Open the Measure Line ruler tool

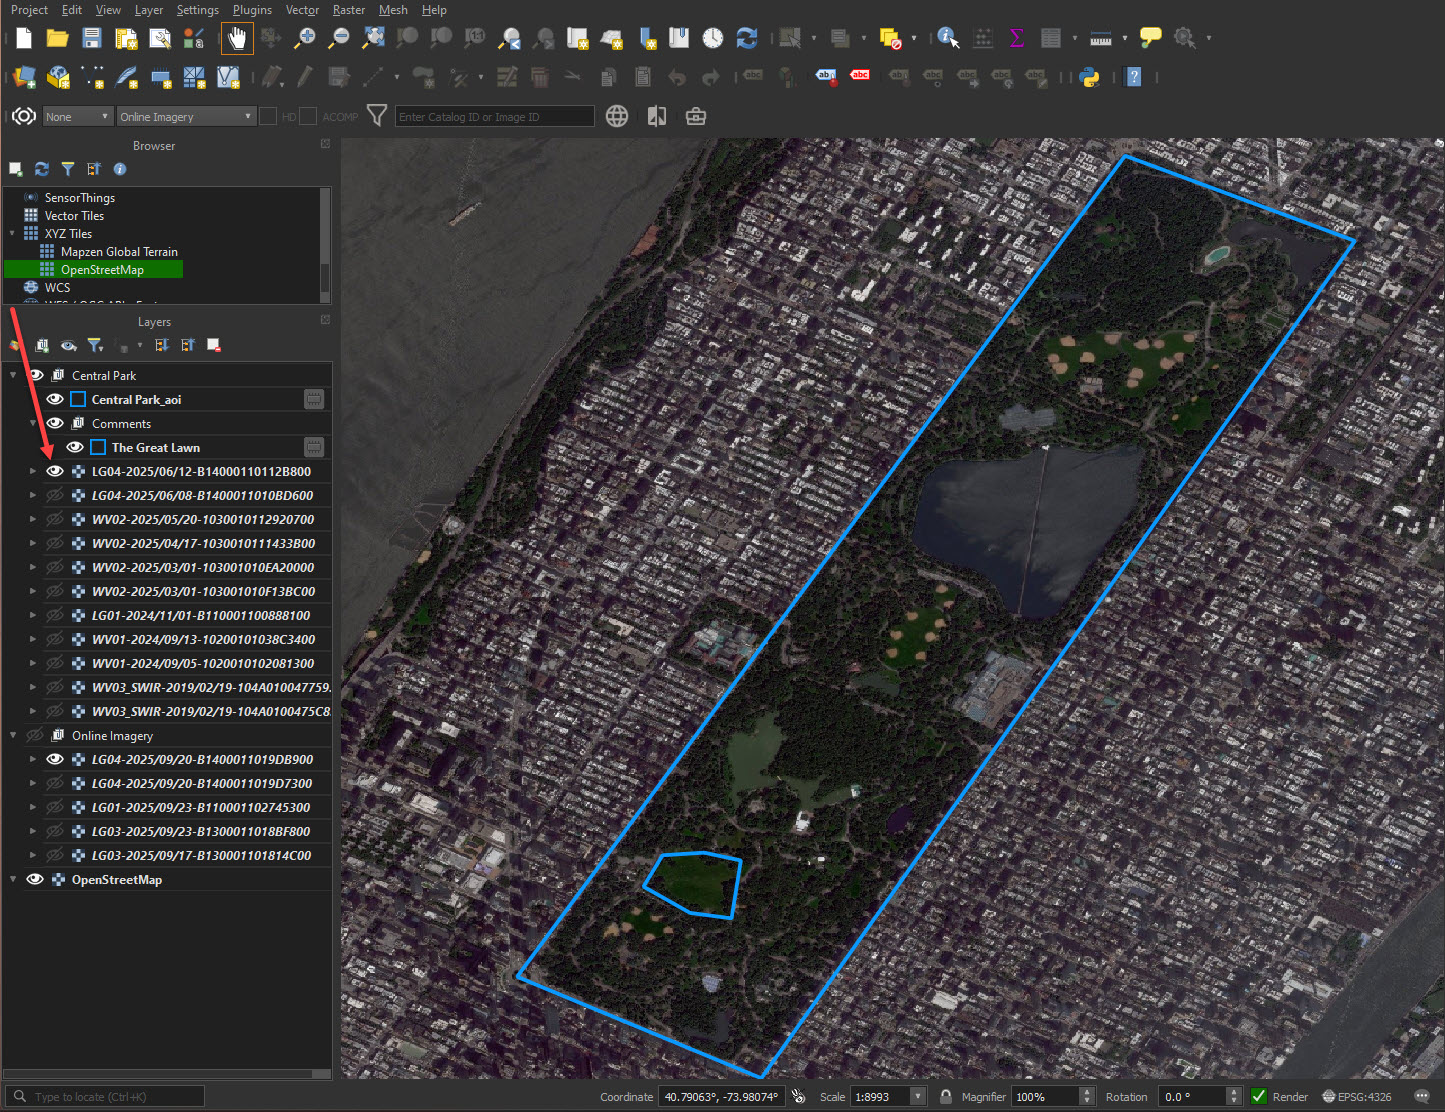pyautogui.click(x=1100, y=38)
